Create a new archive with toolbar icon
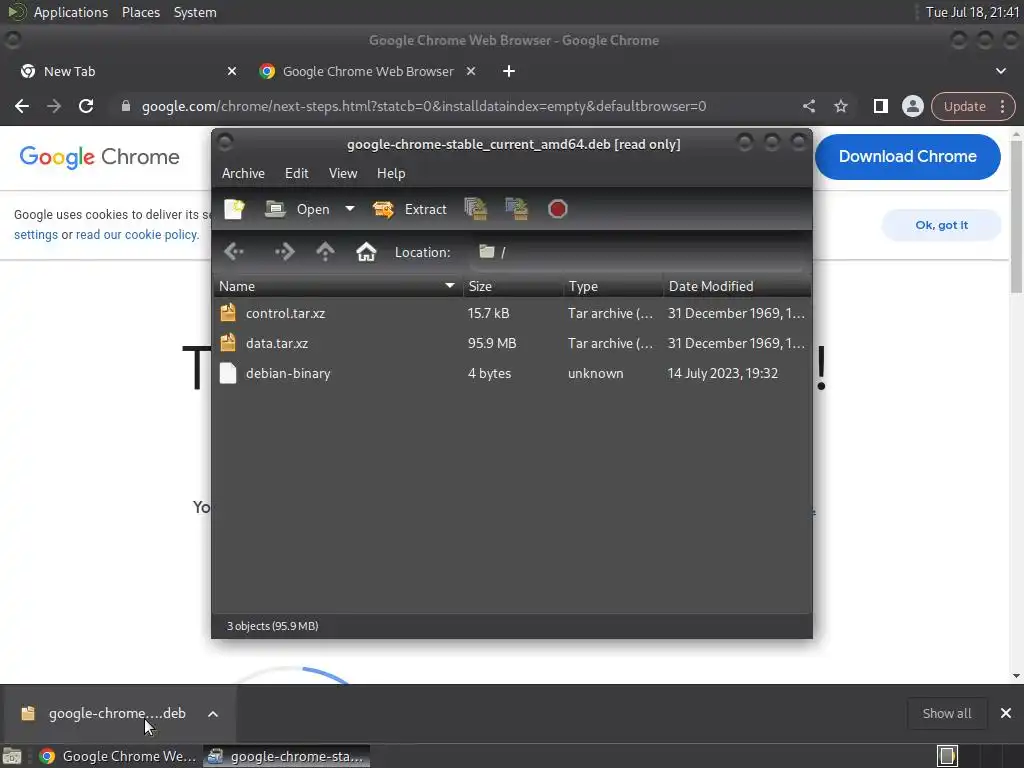Screen dimensions: 1024x768 coord(234,209)
